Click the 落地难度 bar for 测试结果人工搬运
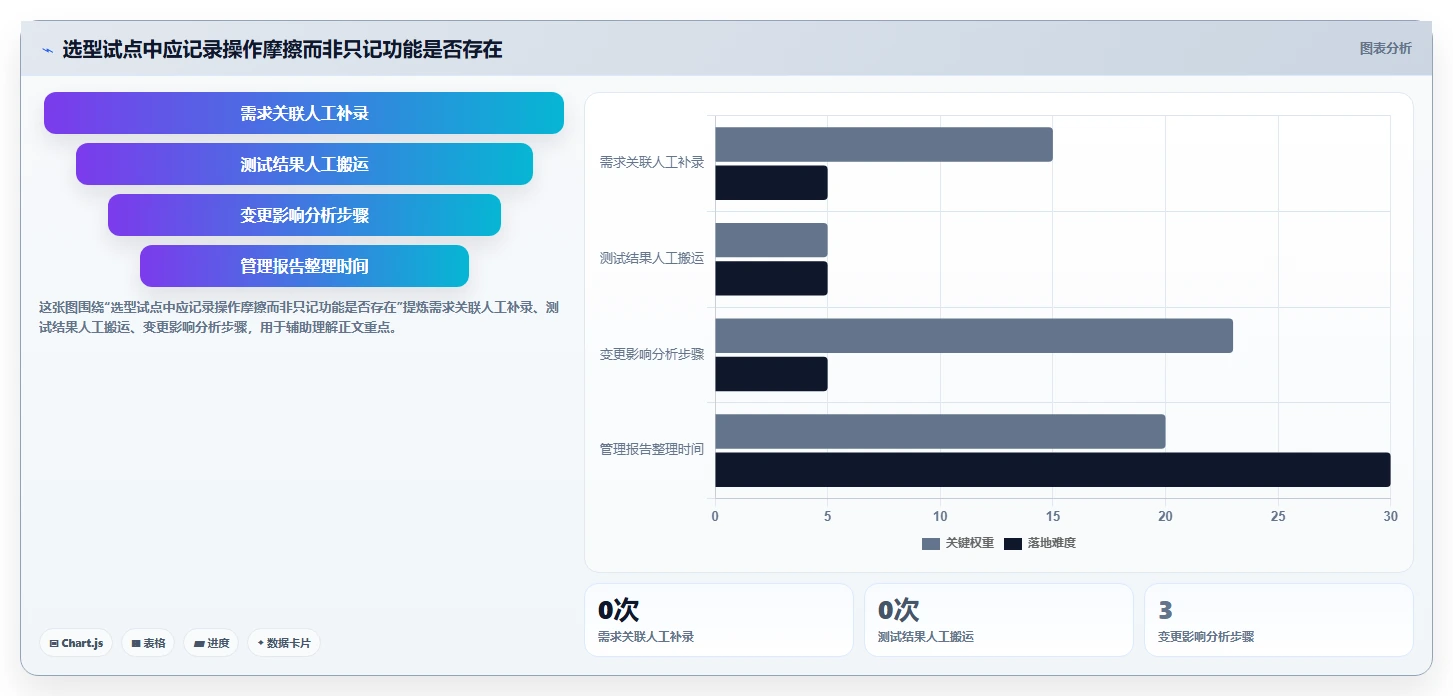This screenshot has width=1453, height=696. pos(771,278)
